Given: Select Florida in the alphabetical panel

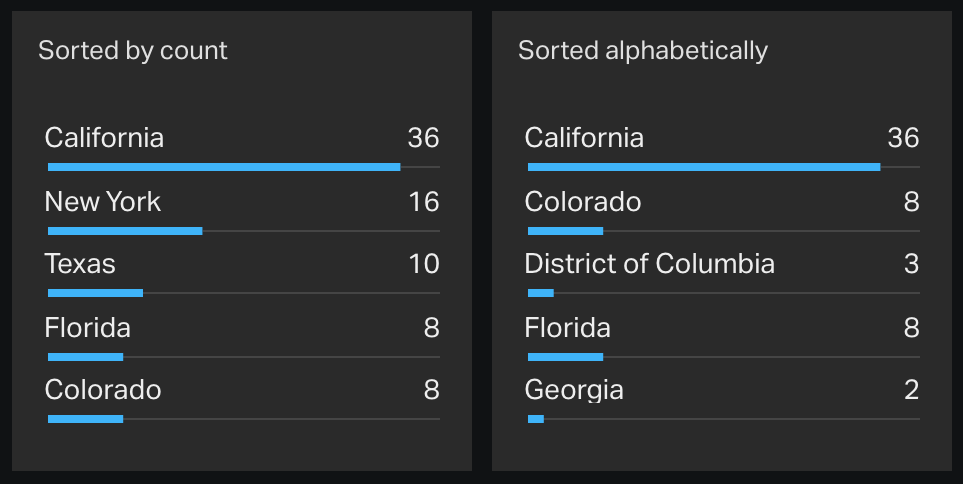Looking at the screenshot, I should pyautogui.click(x=568, y=328).
